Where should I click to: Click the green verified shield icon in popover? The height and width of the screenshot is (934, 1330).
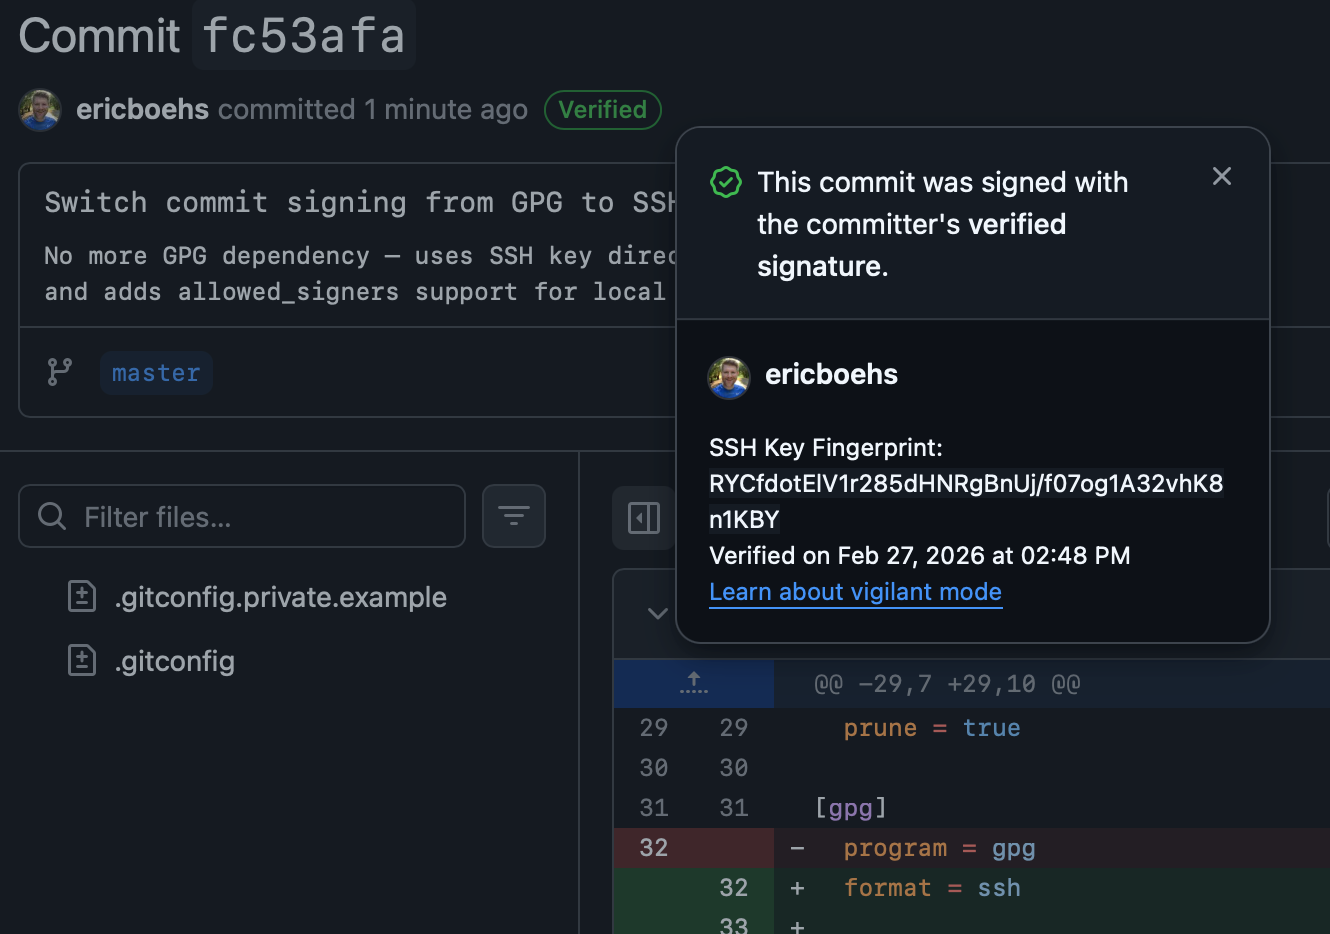[725, 182]
